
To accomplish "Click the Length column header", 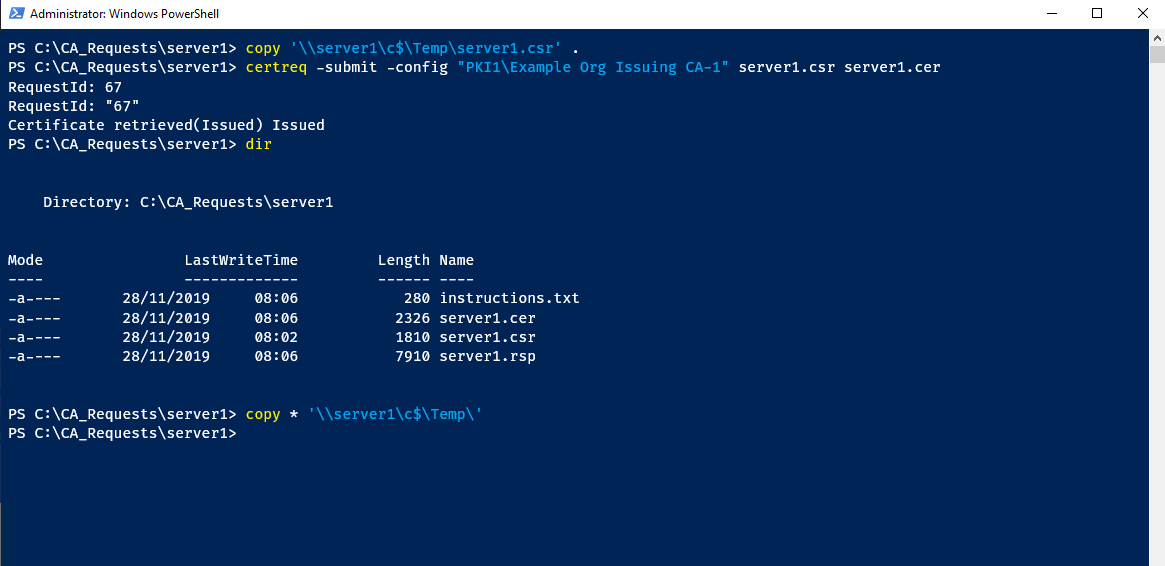I will point(403,260).
